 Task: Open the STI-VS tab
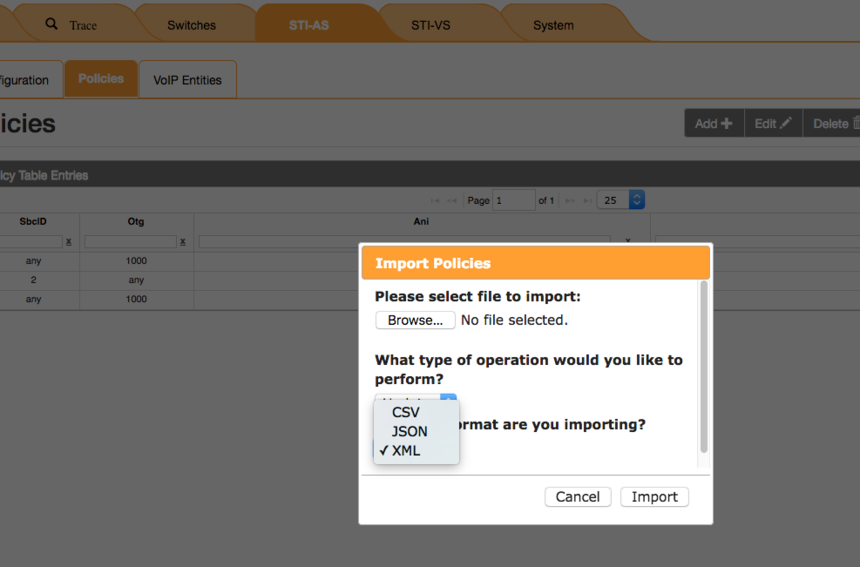point(430,25)
